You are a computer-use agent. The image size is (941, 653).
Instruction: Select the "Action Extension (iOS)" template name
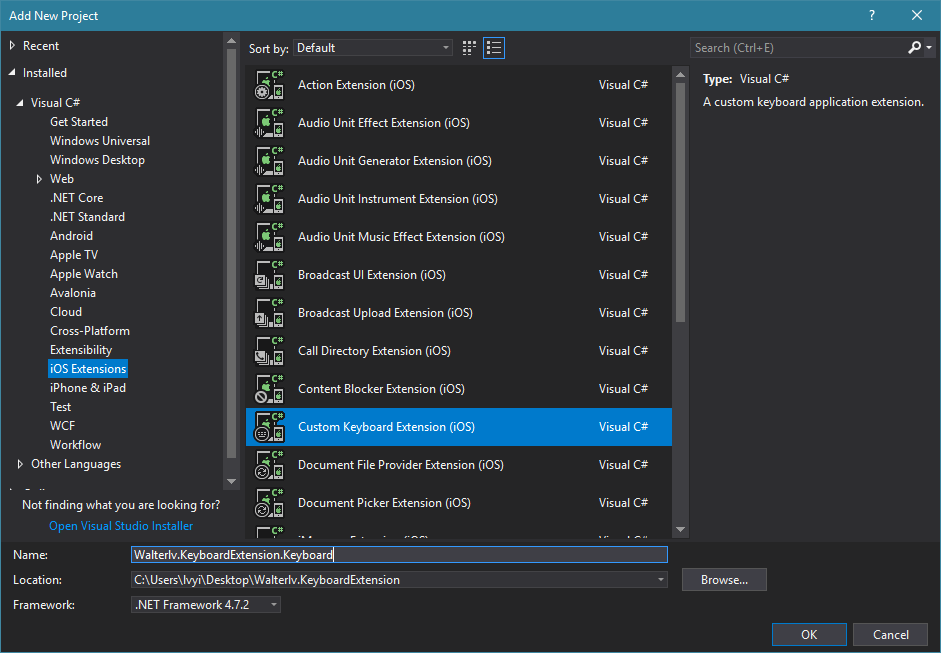point(356,85)
